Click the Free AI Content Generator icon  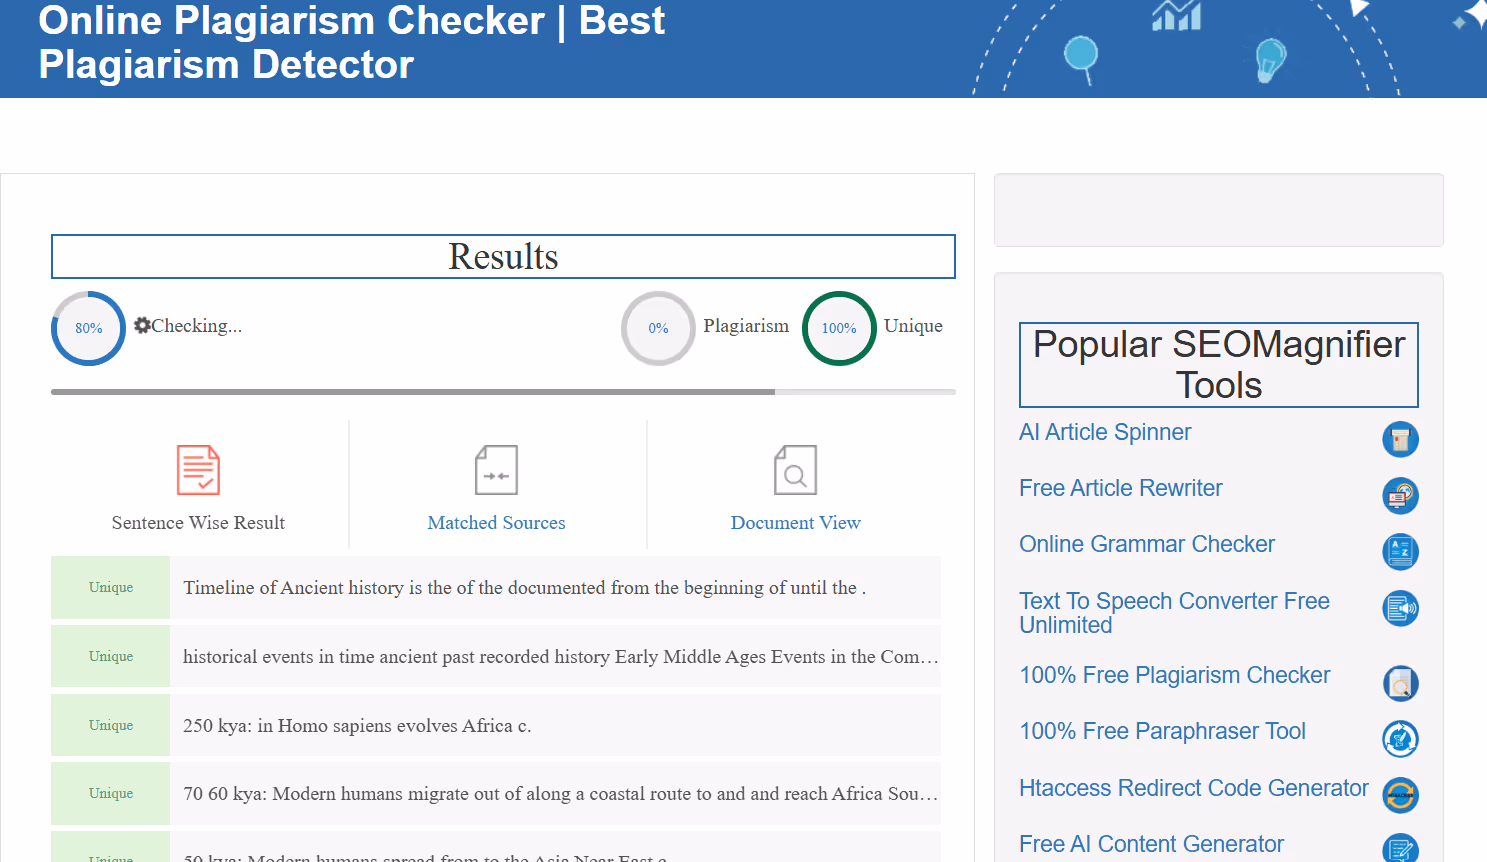(x=1400, y=849)
